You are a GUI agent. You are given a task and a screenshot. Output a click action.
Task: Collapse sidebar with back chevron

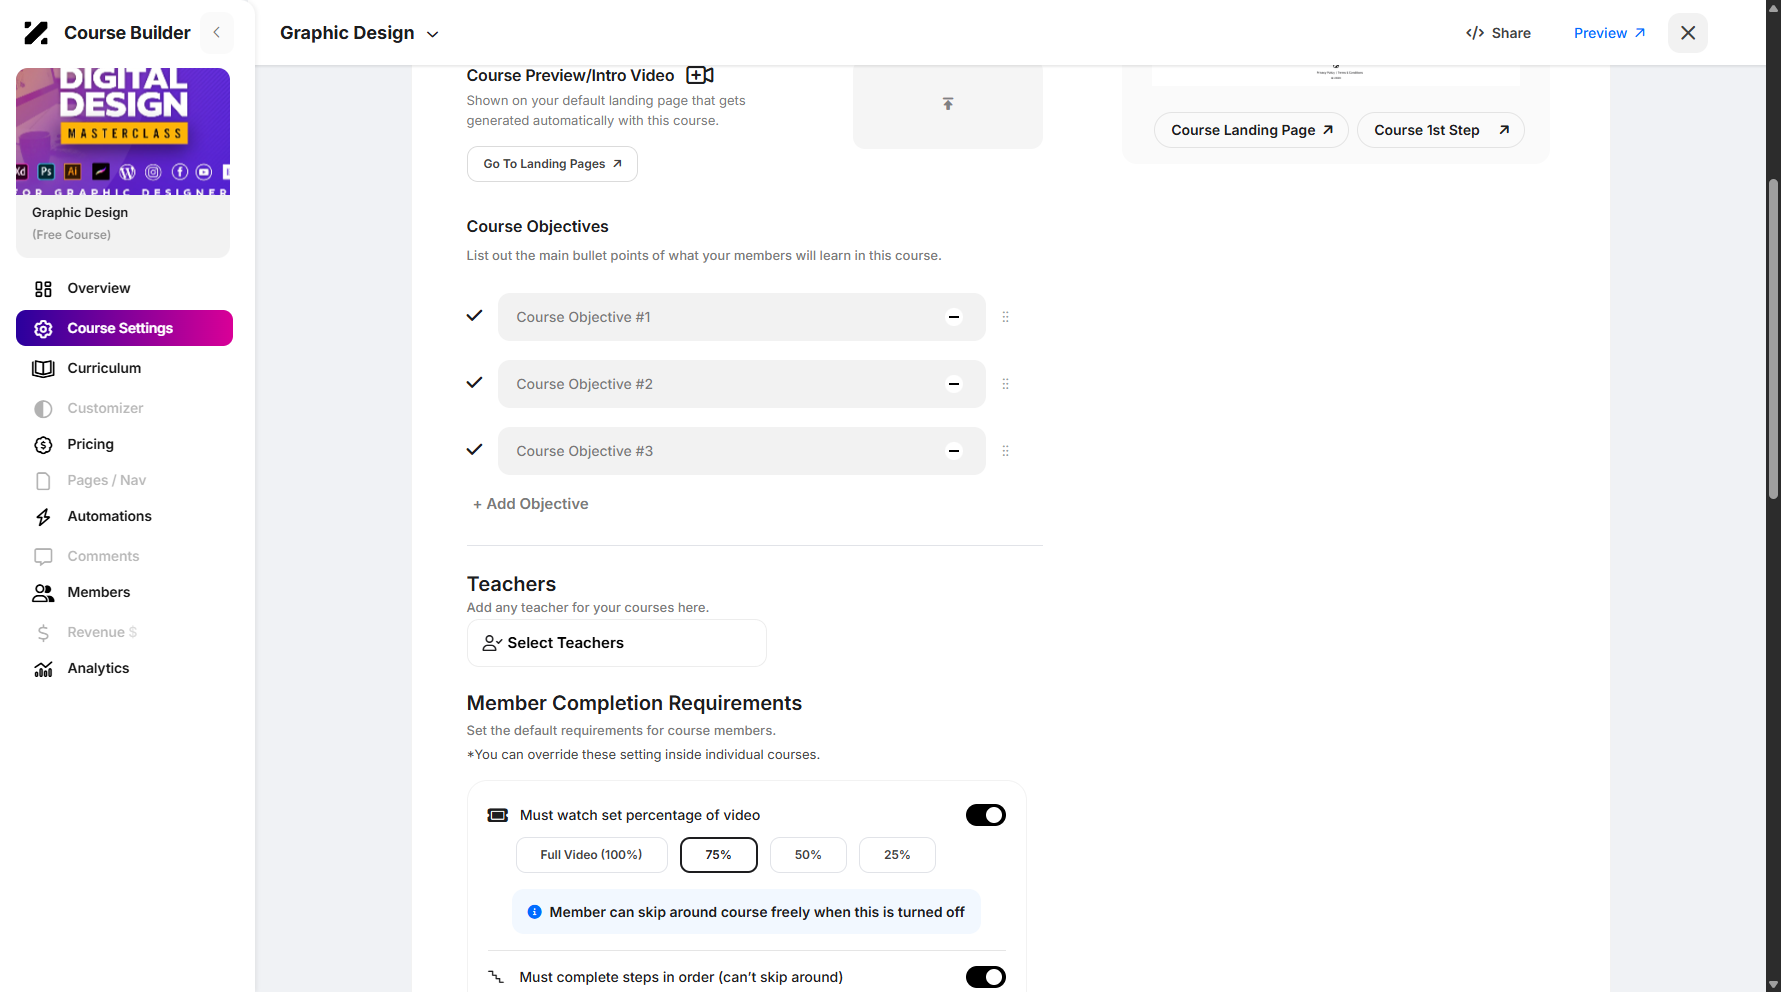point(216,33)
